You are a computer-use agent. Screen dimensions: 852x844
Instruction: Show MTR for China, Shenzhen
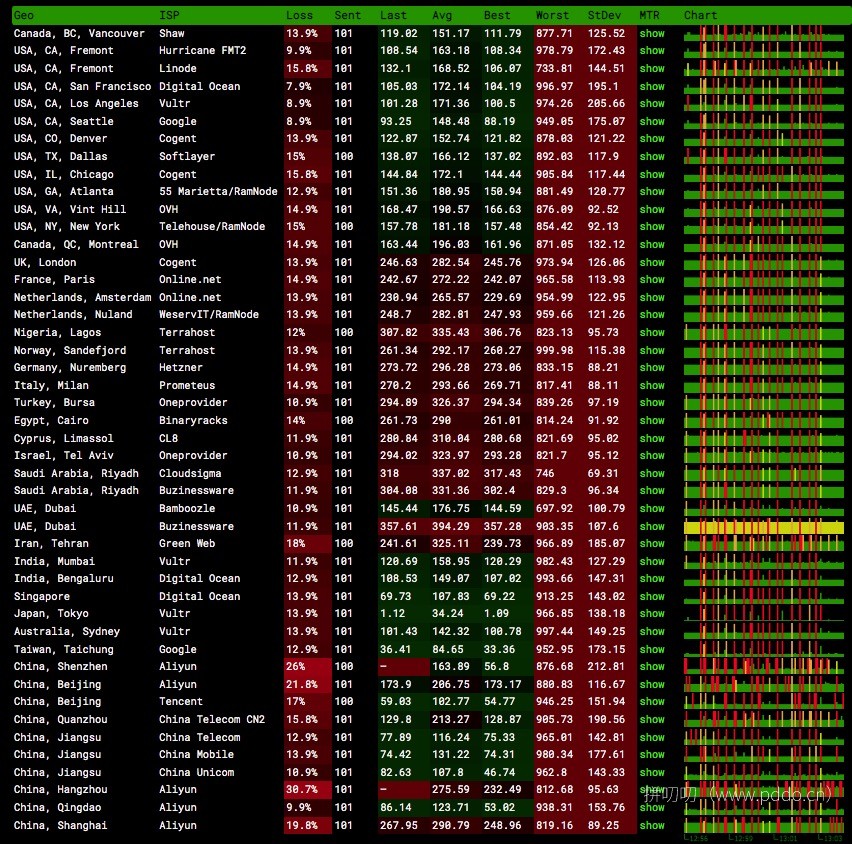pos(652,666)
